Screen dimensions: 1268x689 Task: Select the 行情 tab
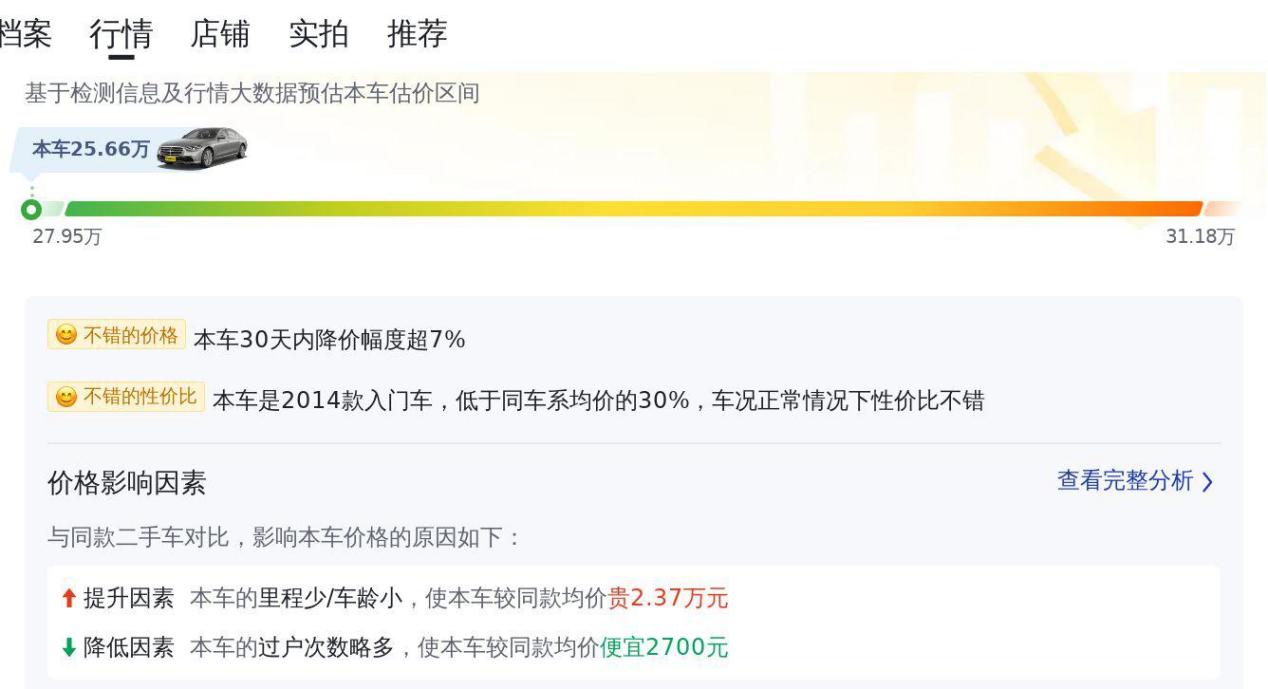tap(121, 34)
